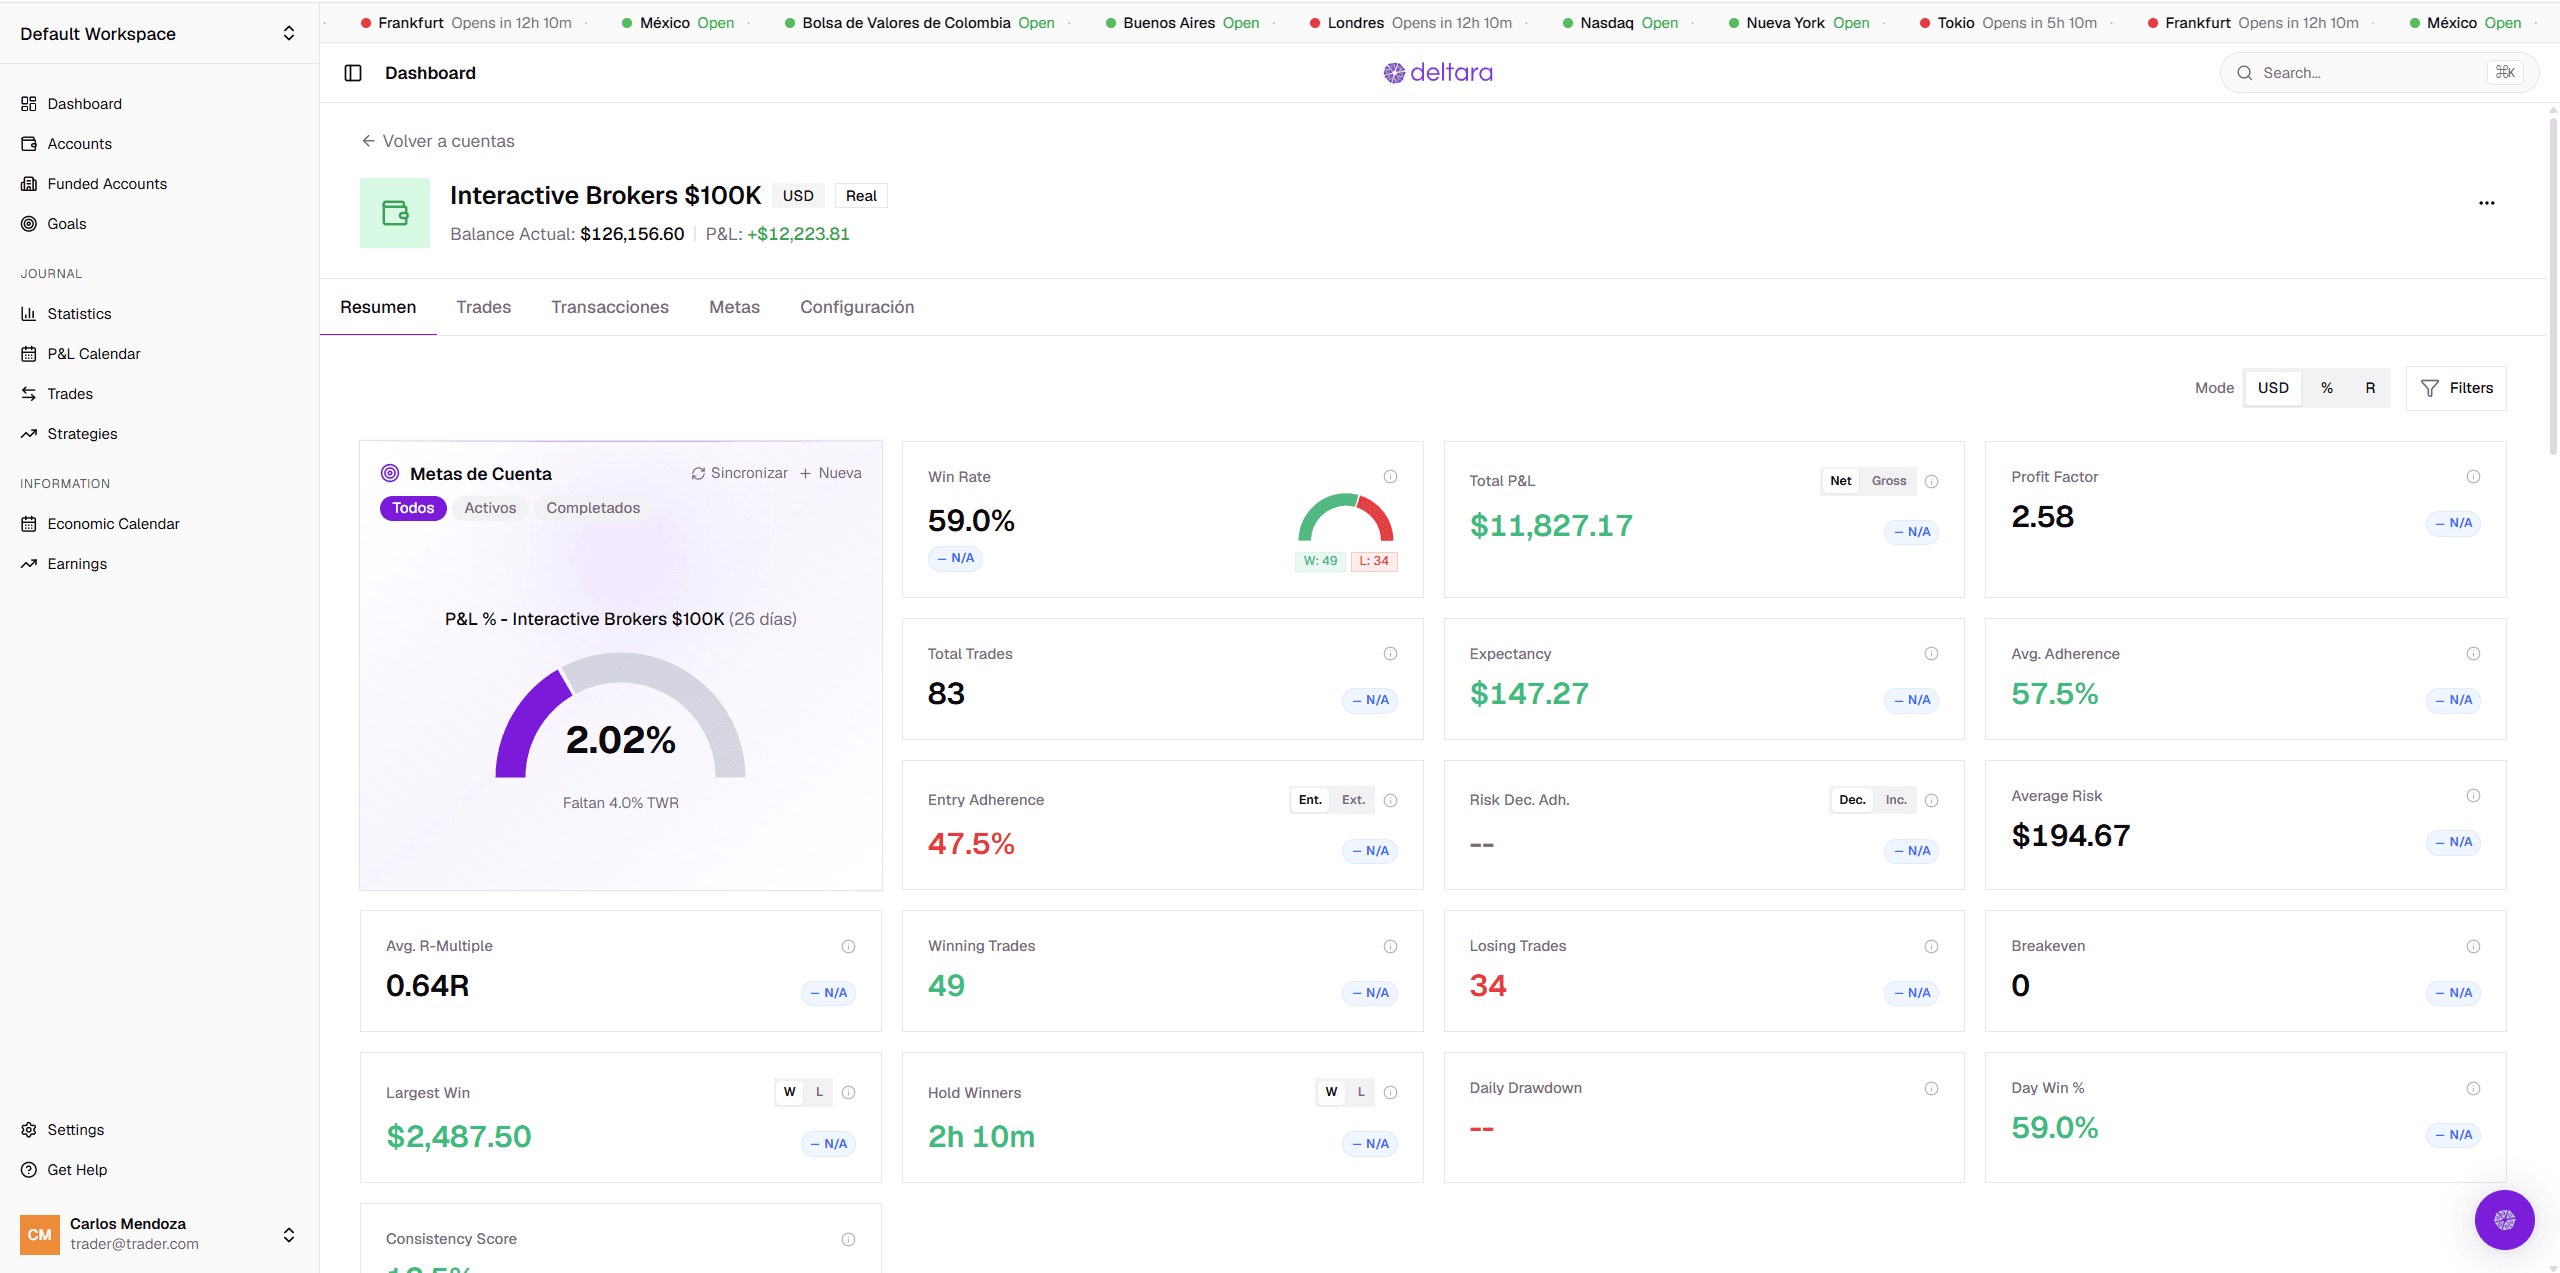Open Get Help in sidebar
Viewport: 2560px width, 1273px height.
pos(159,1170)
